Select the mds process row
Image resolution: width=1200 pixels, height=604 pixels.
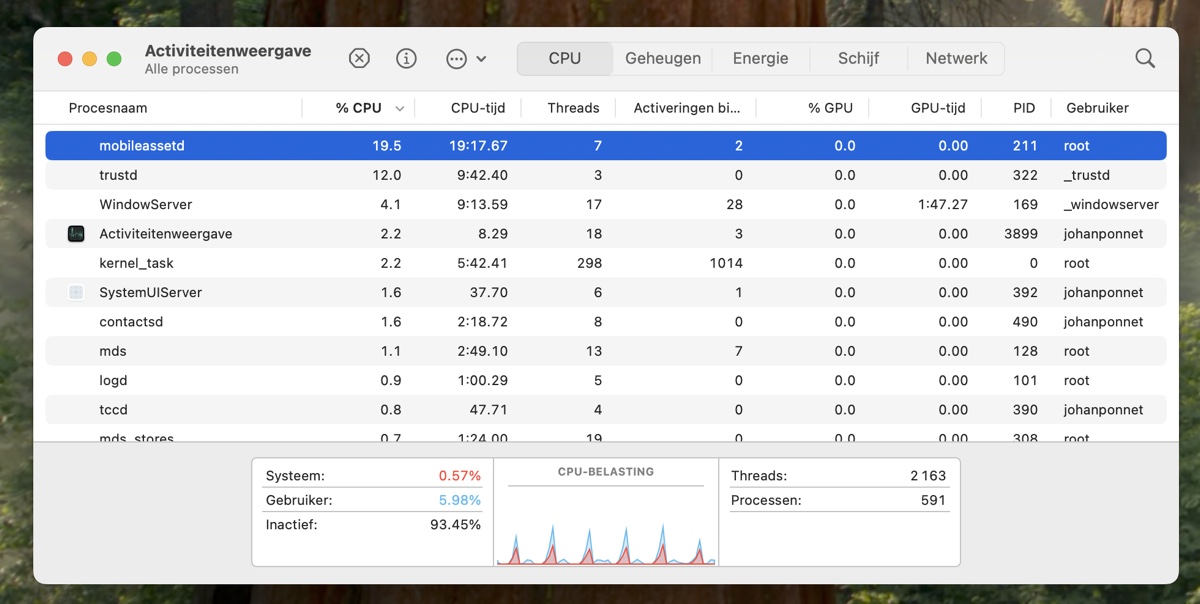(606, 351)
